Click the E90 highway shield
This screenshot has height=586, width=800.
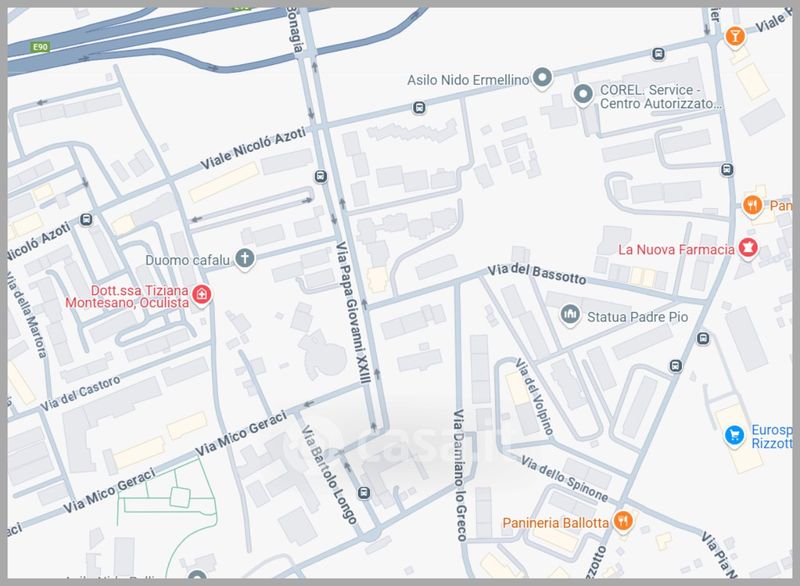40,47
